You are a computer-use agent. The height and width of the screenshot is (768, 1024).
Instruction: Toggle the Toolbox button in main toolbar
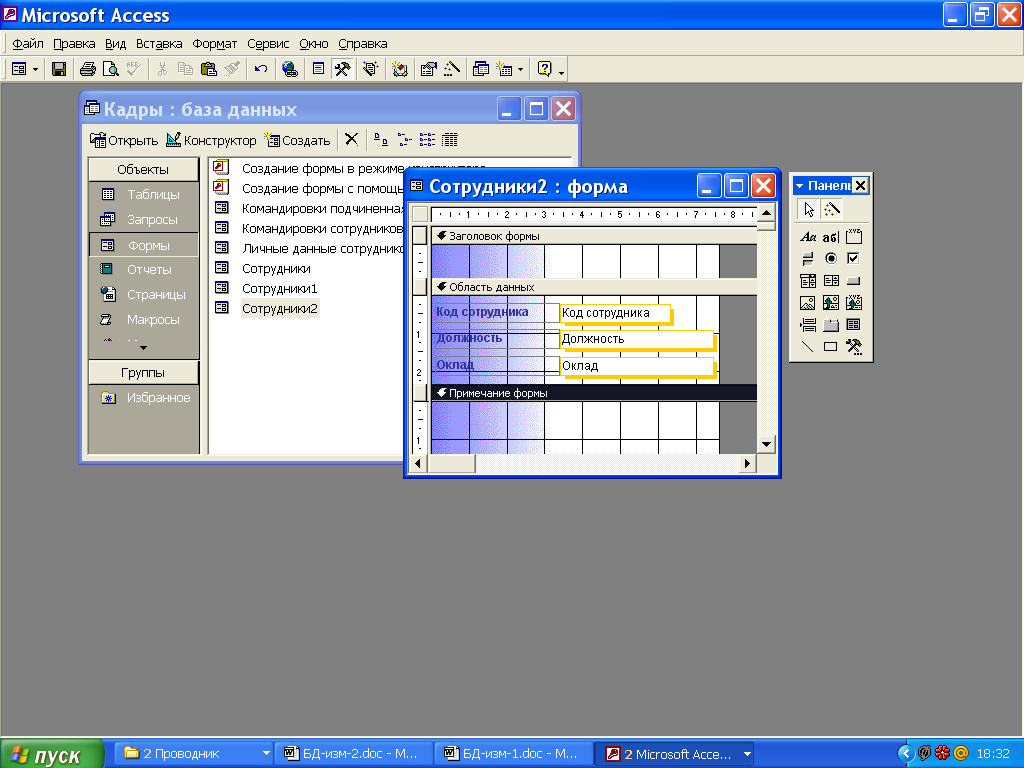pos(342,69)
